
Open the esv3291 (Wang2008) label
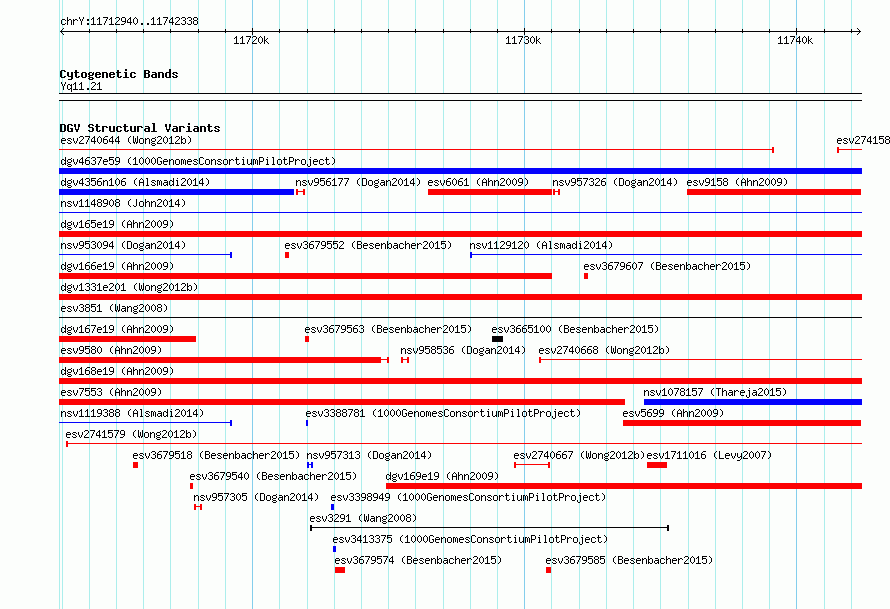(363, 518)
